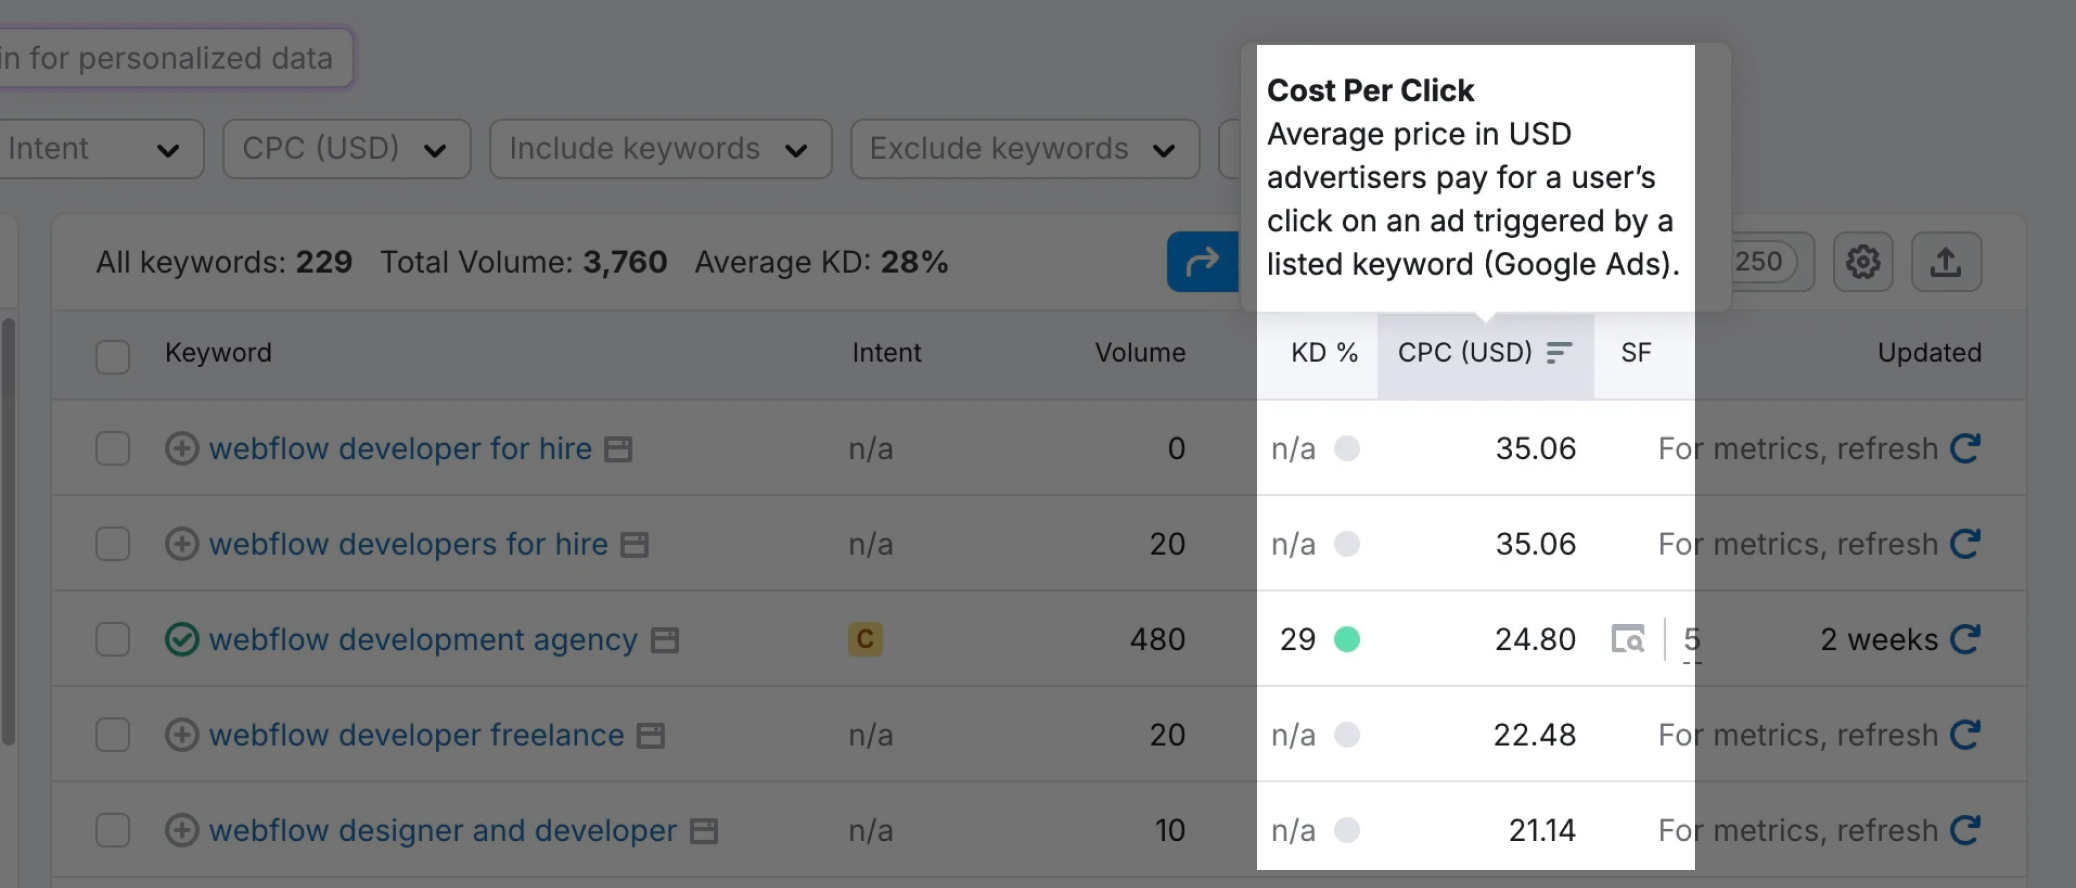Open the Include keywords dropdown

click(660, 149)
